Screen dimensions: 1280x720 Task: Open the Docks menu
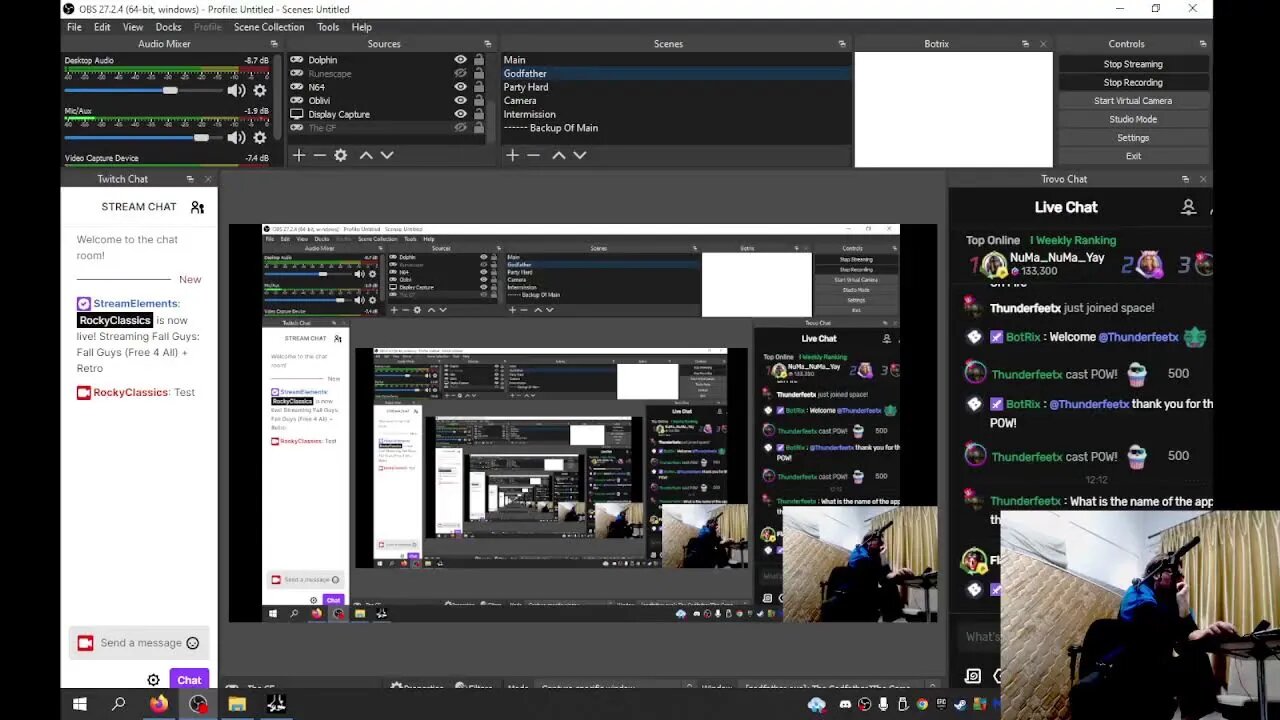click(169, 27)
